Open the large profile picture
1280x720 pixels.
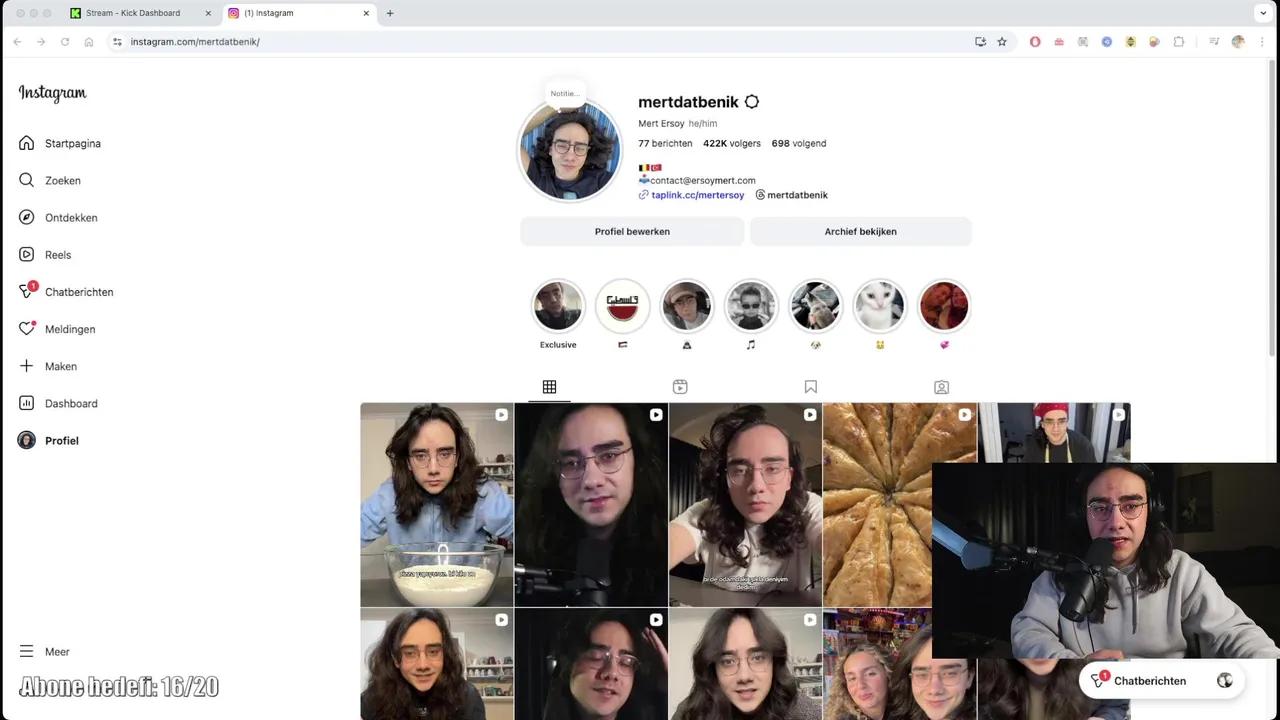point(569,150)
